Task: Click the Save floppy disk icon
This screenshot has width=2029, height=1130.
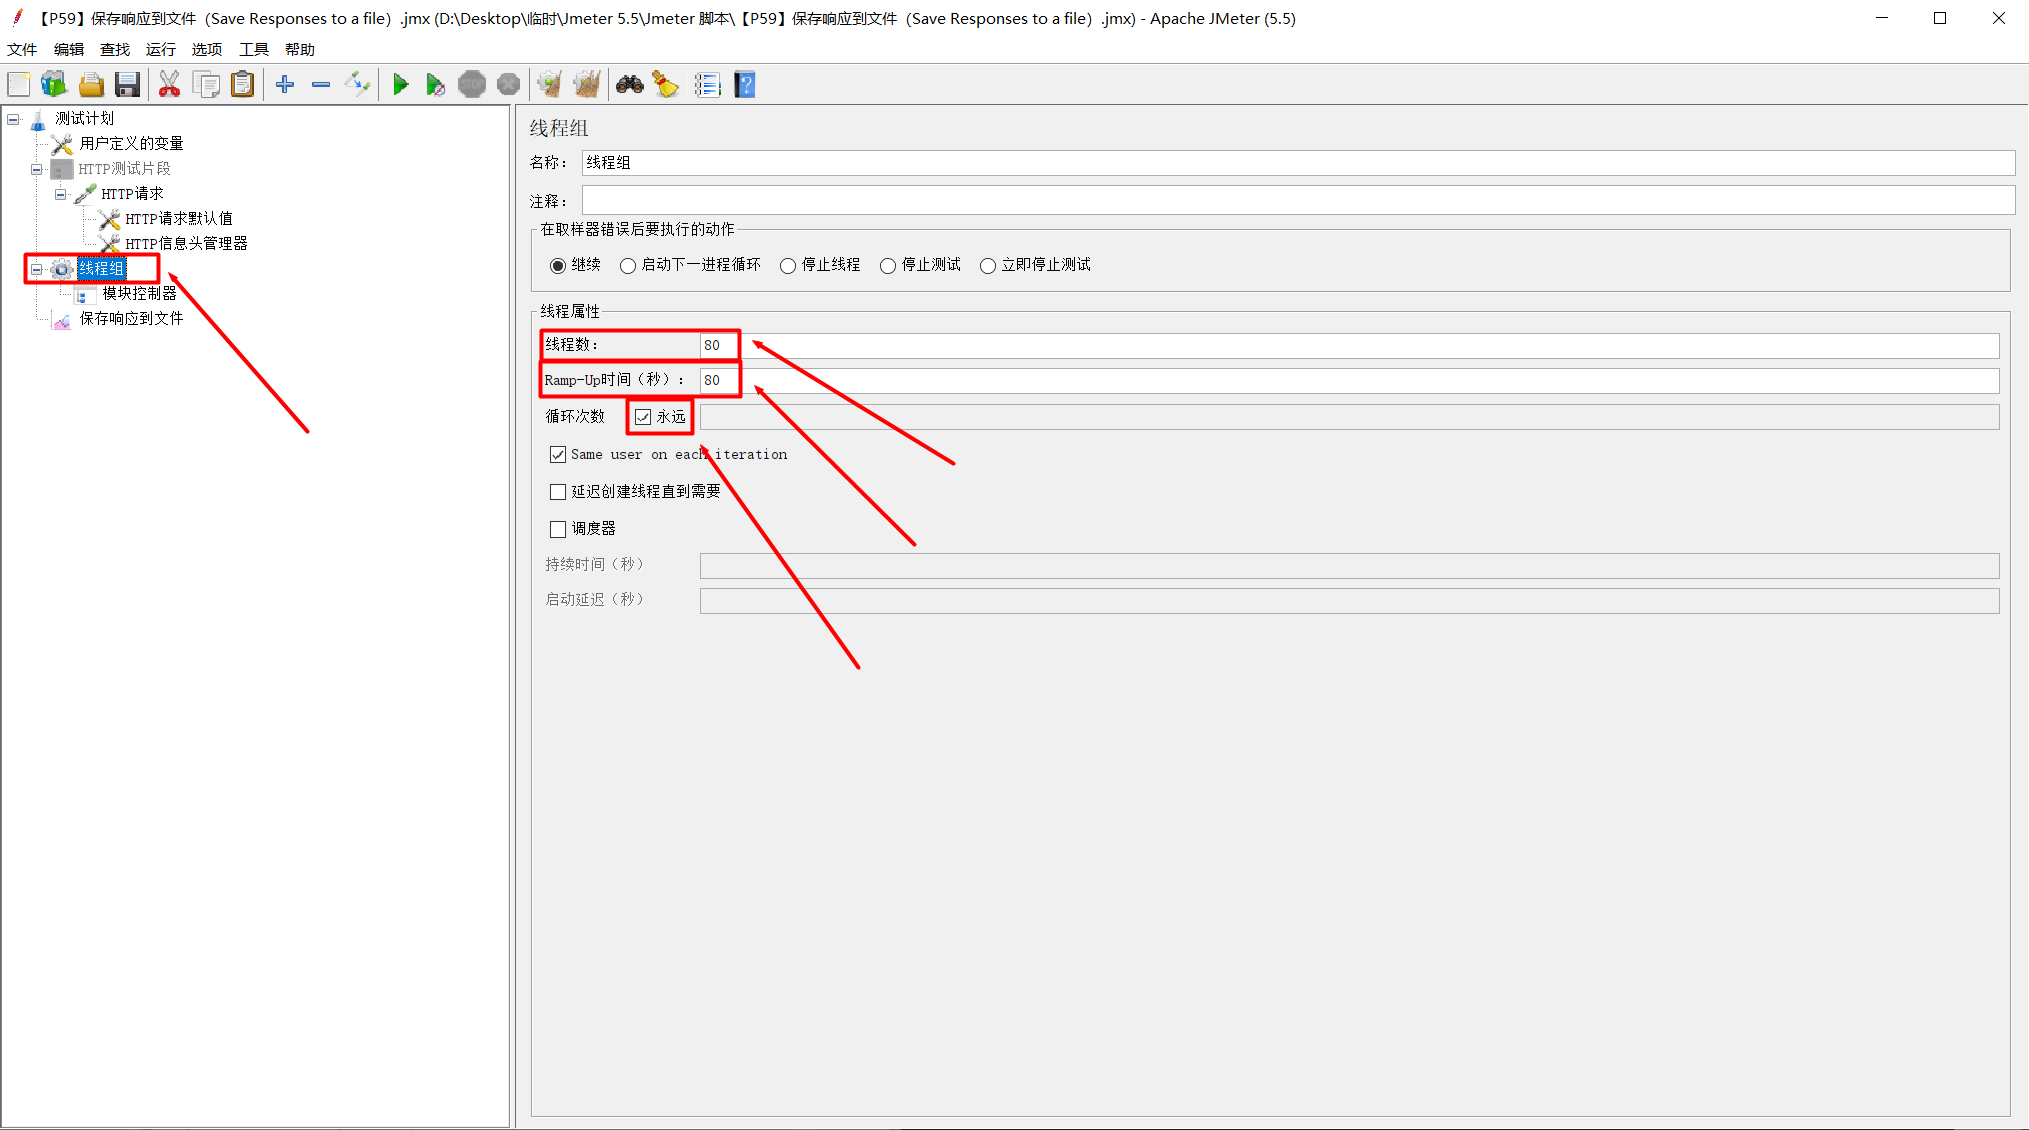Action: pyautogui.click(x=127, y=85)
